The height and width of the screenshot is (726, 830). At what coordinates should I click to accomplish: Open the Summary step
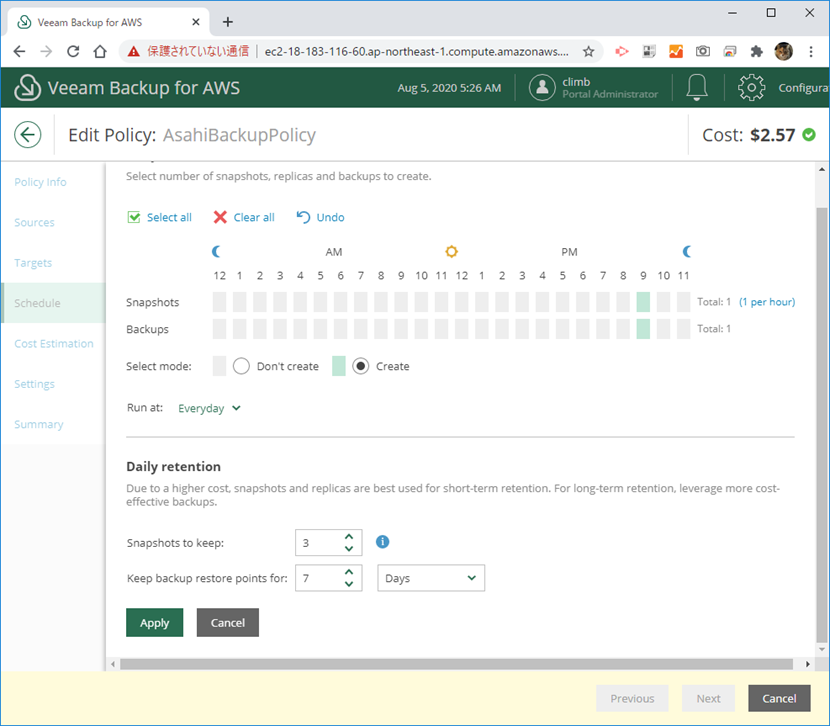[x=38, y=424]
